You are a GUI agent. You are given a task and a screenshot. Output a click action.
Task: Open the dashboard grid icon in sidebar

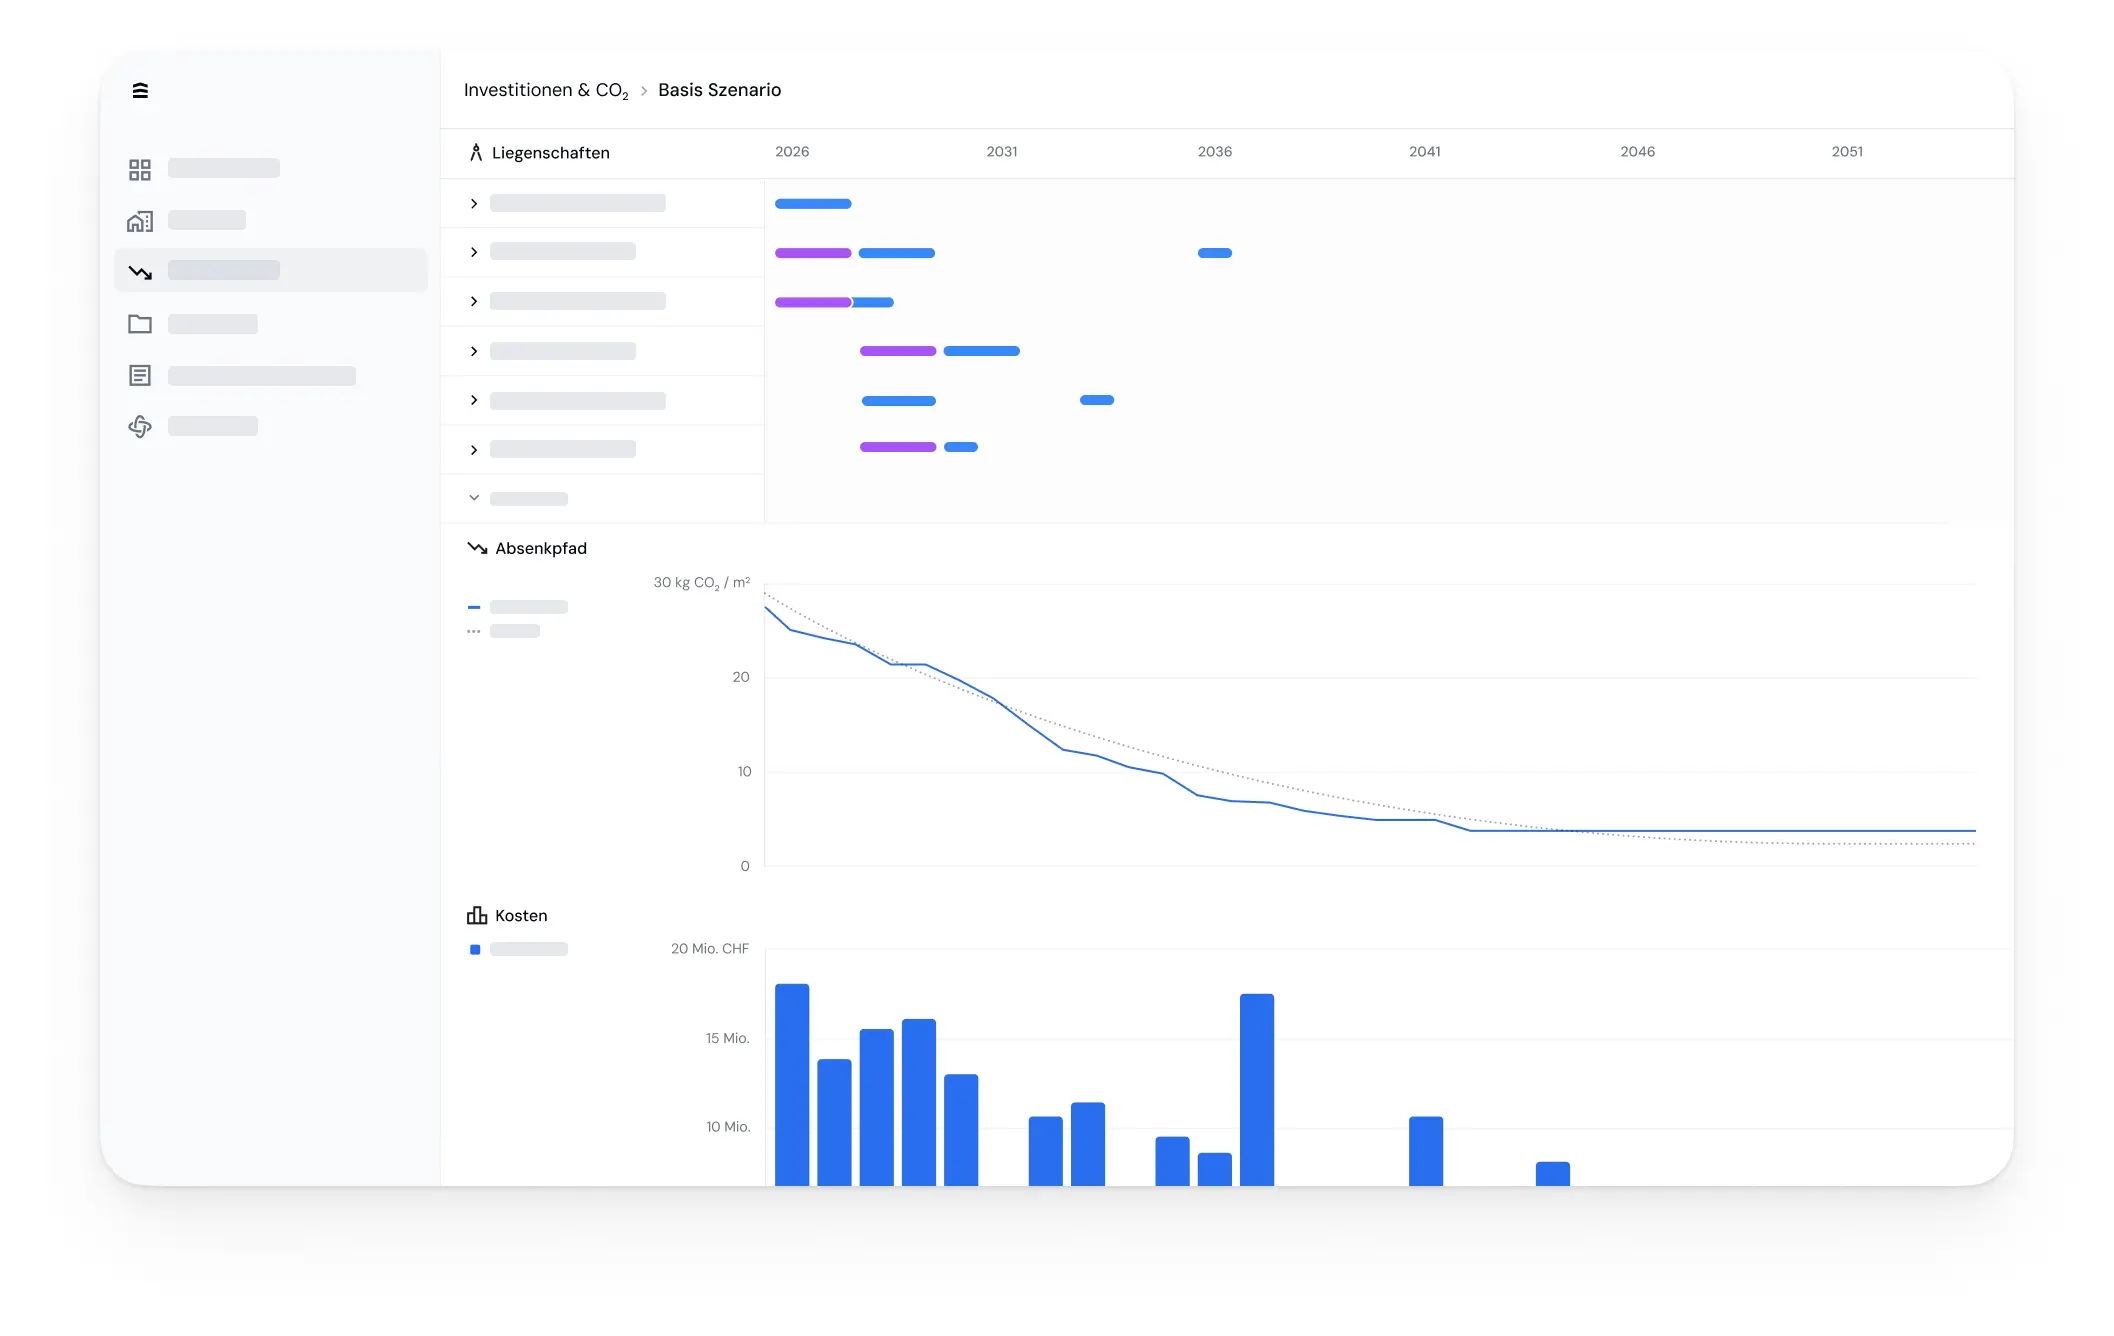click(140, 169)
